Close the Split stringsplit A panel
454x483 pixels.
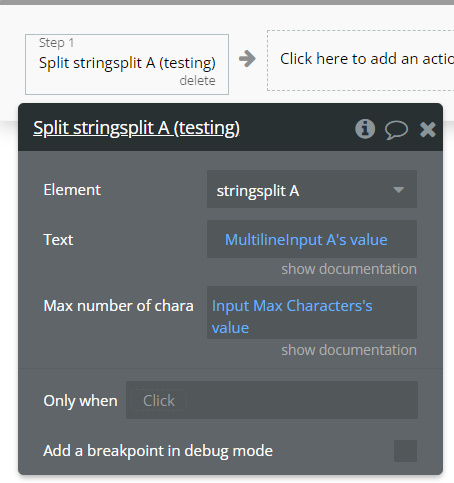(428, 129)
